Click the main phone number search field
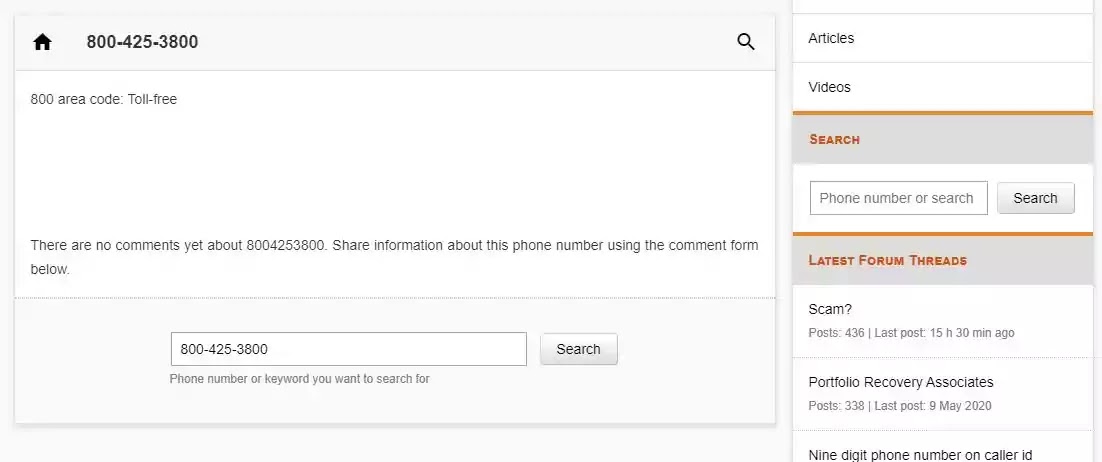1102x462 pixels. tap(349, 349)
